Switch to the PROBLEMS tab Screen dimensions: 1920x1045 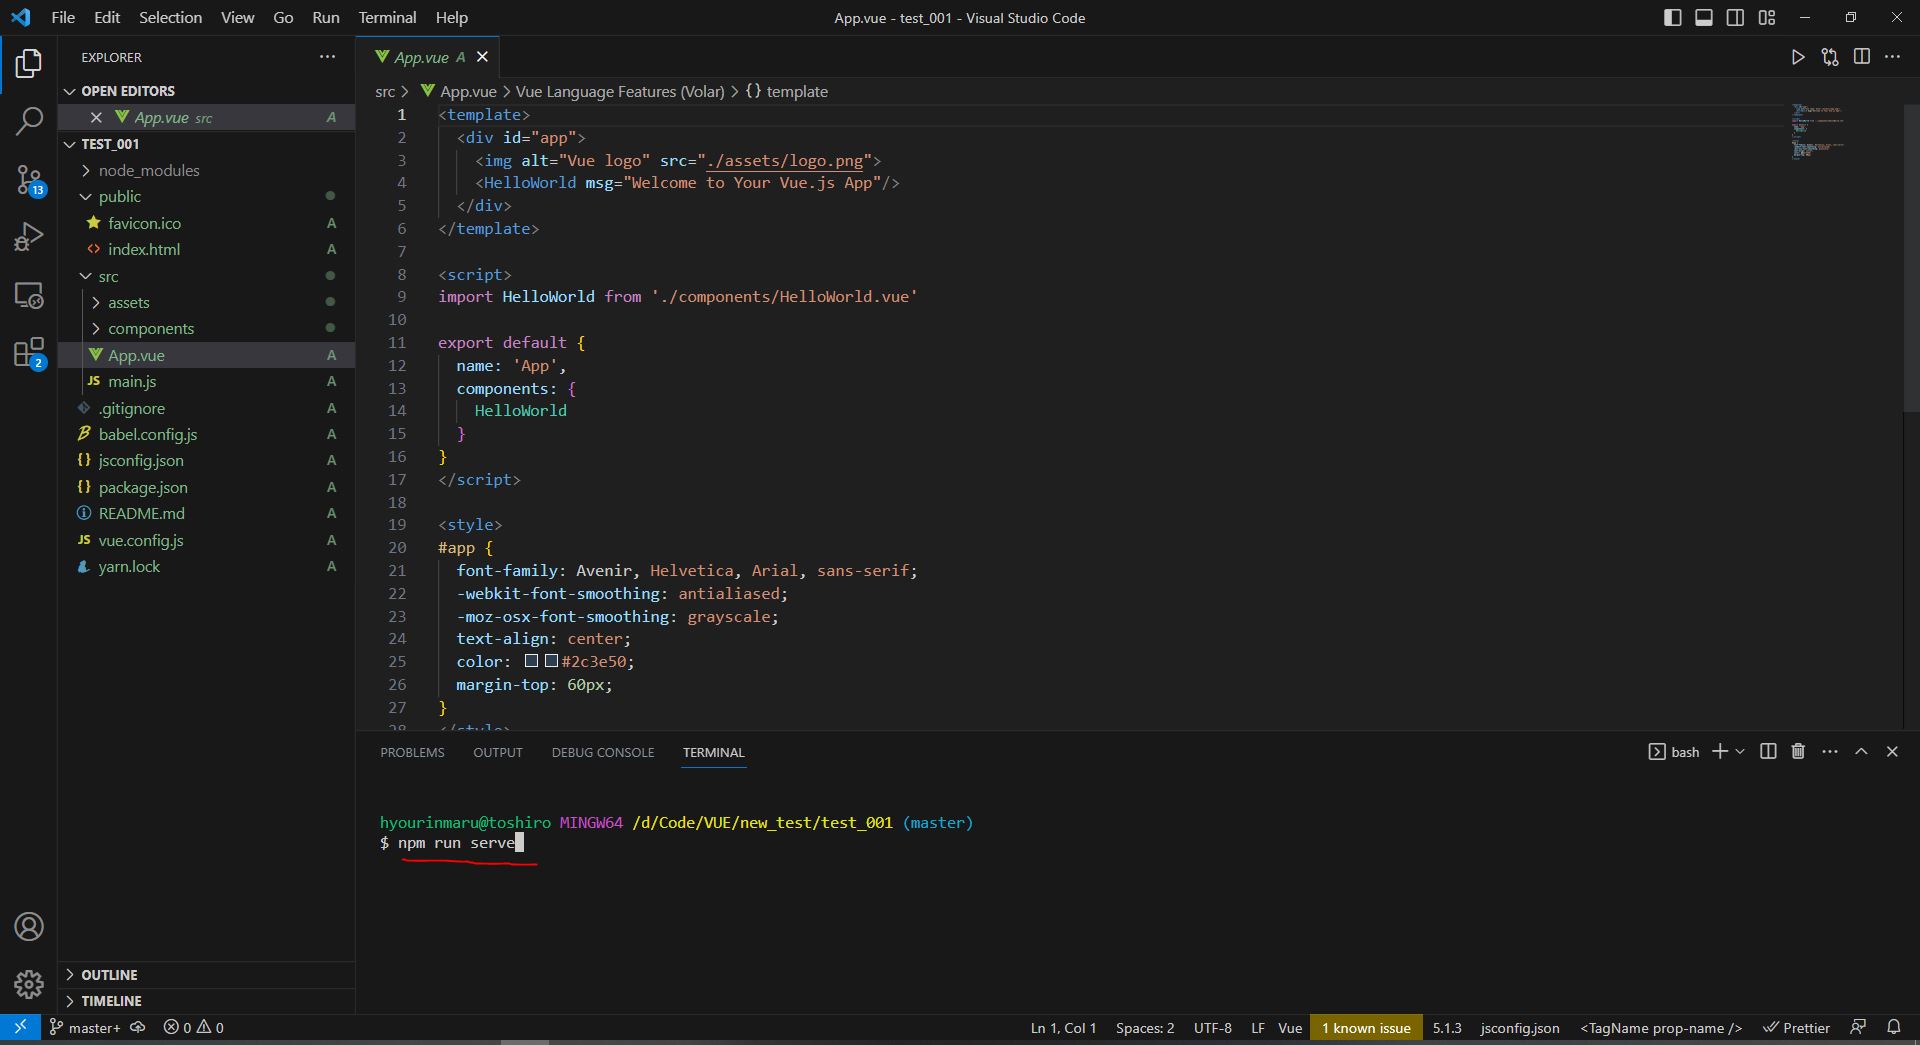click(x=412, y=752)
